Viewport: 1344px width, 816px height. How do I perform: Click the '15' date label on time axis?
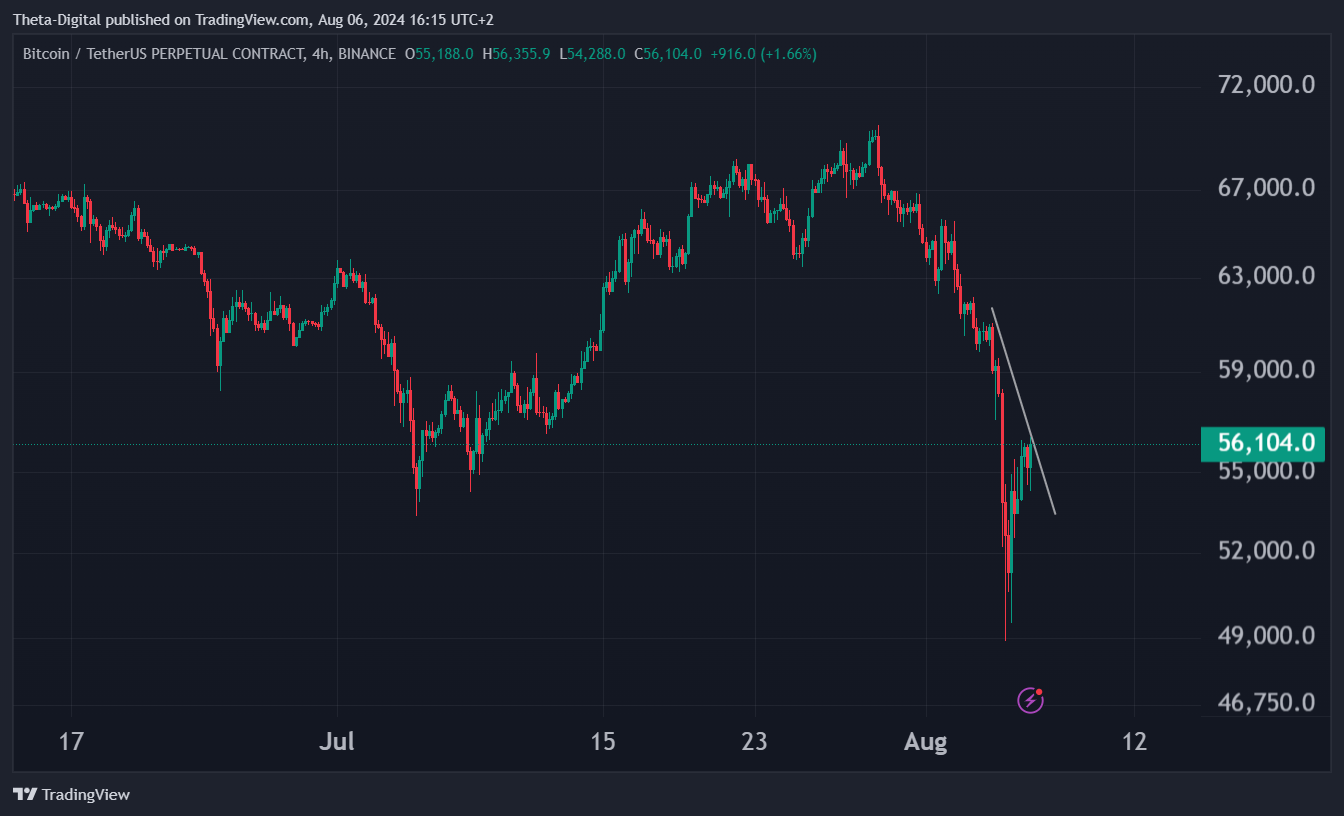602,742
